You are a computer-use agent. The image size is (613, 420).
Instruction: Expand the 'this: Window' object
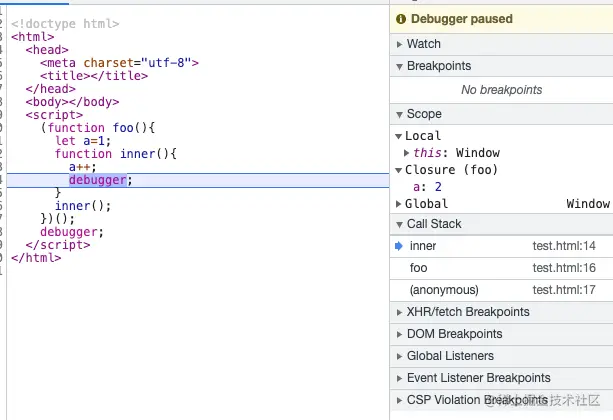[x=406, y=153]
